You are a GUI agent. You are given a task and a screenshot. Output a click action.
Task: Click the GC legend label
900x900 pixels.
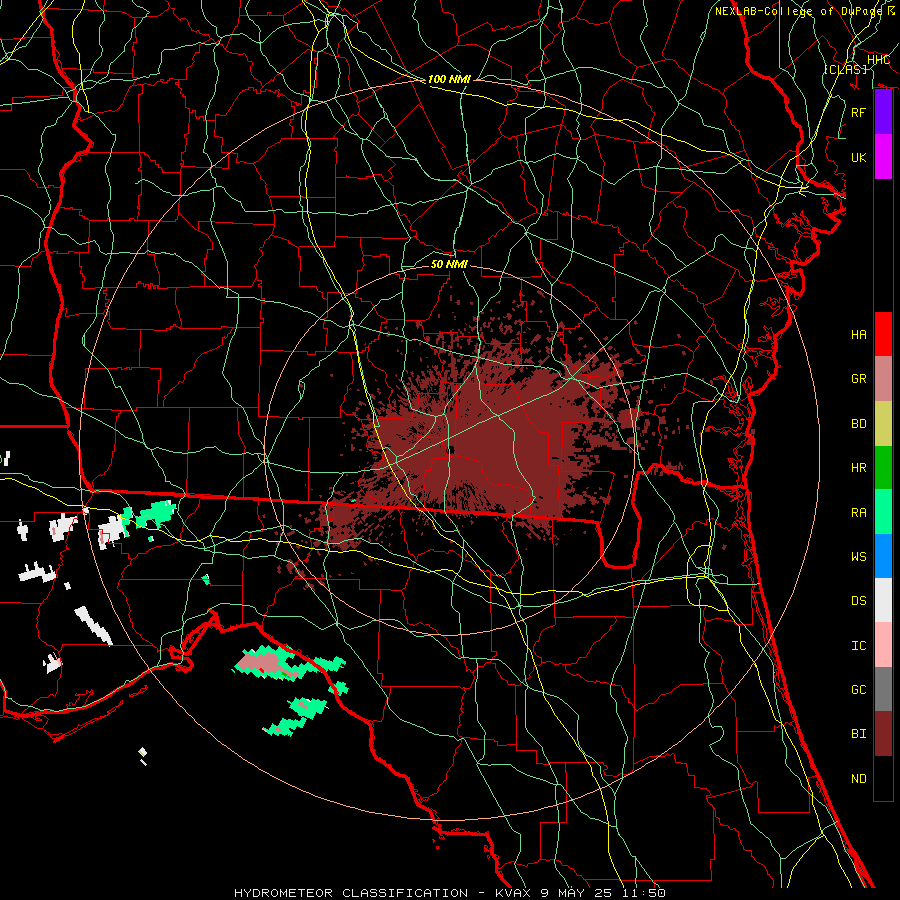[858, 690]
